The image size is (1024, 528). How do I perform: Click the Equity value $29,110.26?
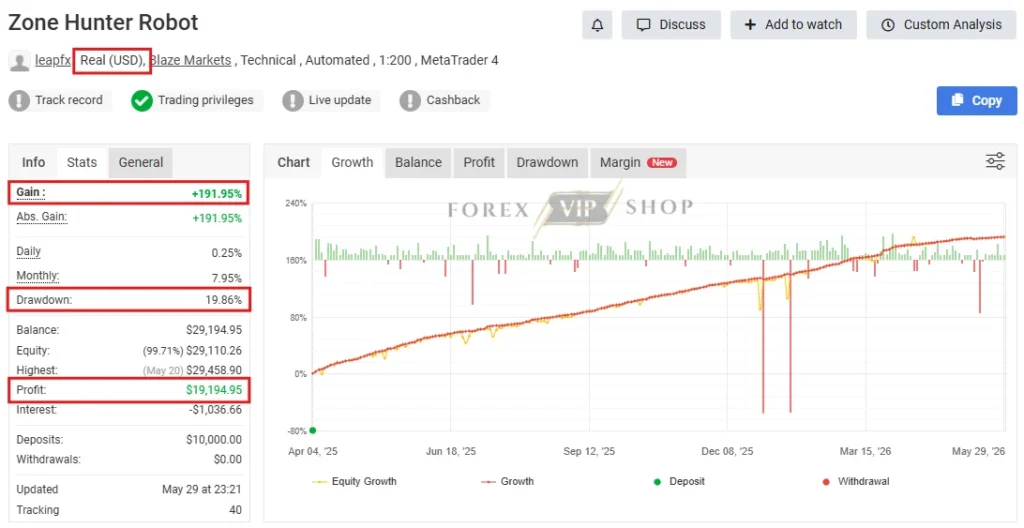click(214, 350)
